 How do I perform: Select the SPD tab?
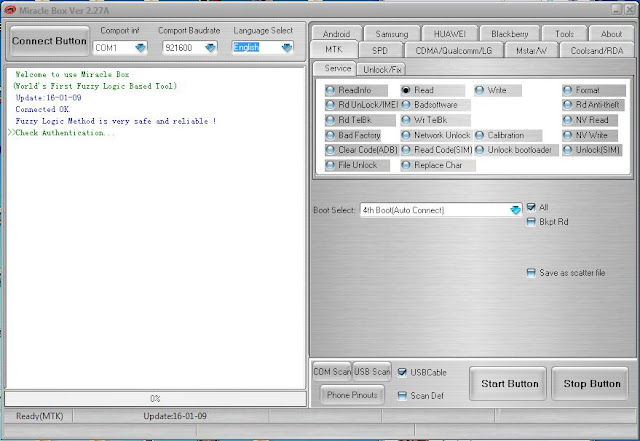380,51
